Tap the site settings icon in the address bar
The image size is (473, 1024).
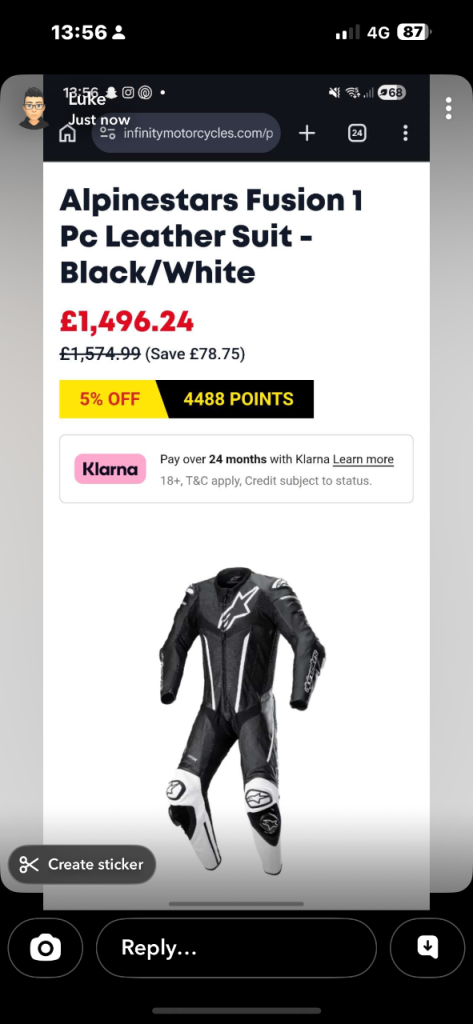(x=108, y=133)
